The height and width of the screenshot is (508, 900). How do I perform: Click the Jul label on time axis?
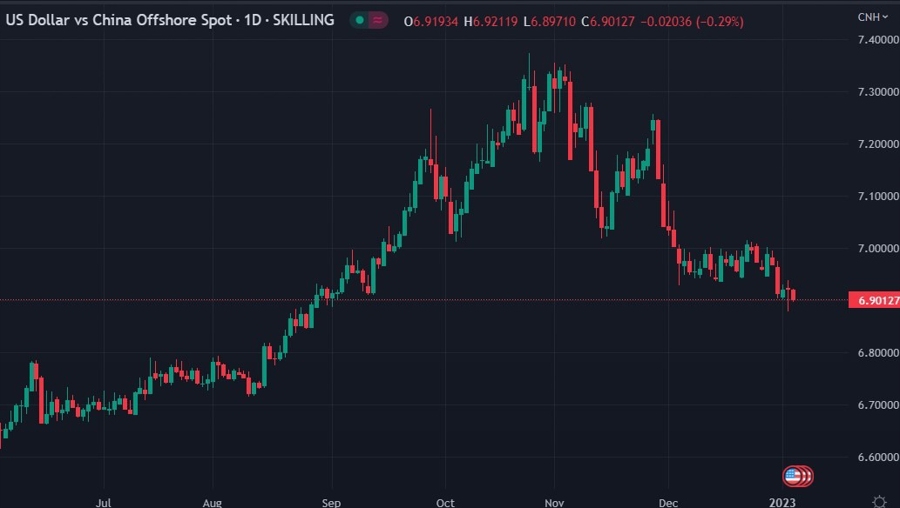103,503
